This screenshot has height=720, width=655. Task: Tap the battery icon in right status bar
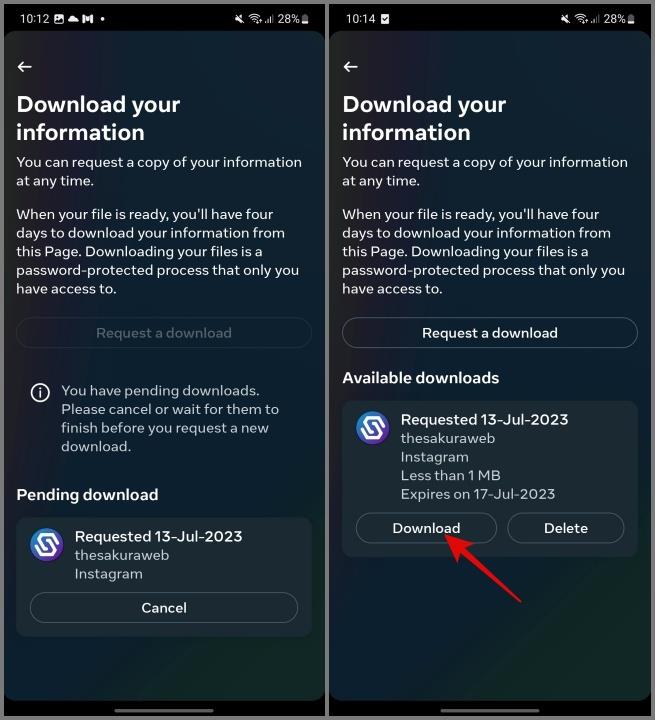pyautogui.click(x=631, y=19)
